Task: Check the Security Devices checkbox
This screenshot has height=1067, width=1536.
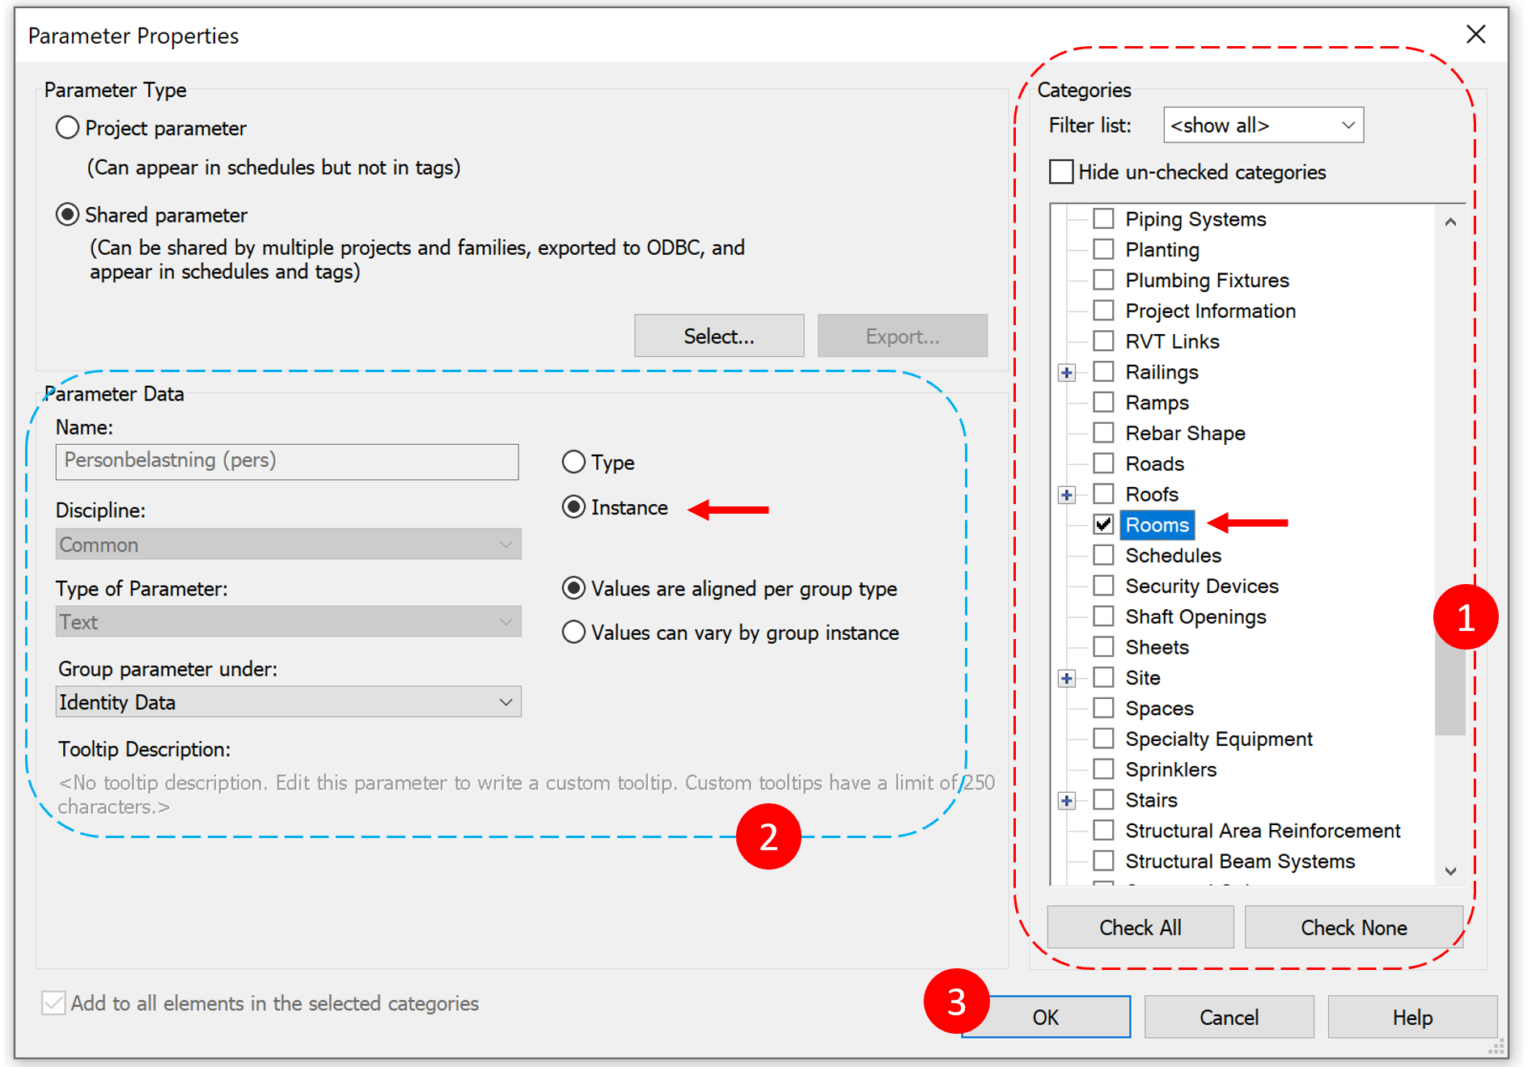Action: 1103,585
